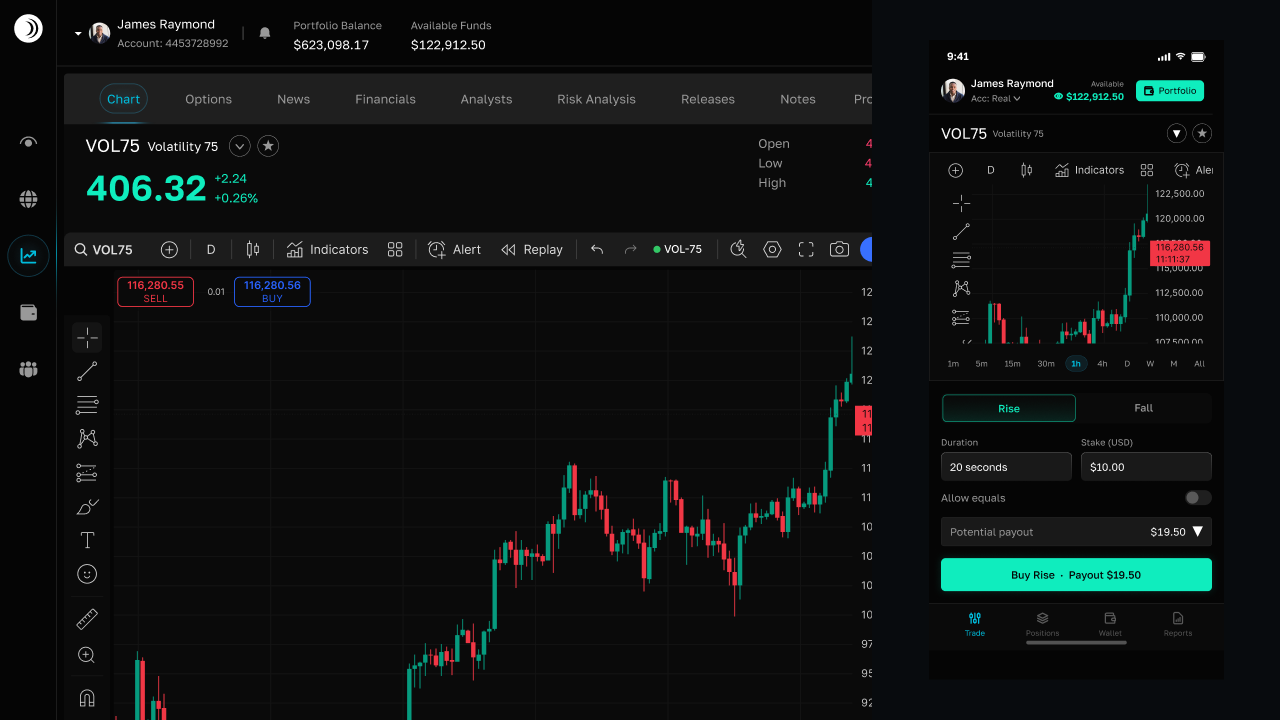This screenshot has width=1280, height=720.
Task: Toggle the Allow equals switch
Action: coord(1198,498)
